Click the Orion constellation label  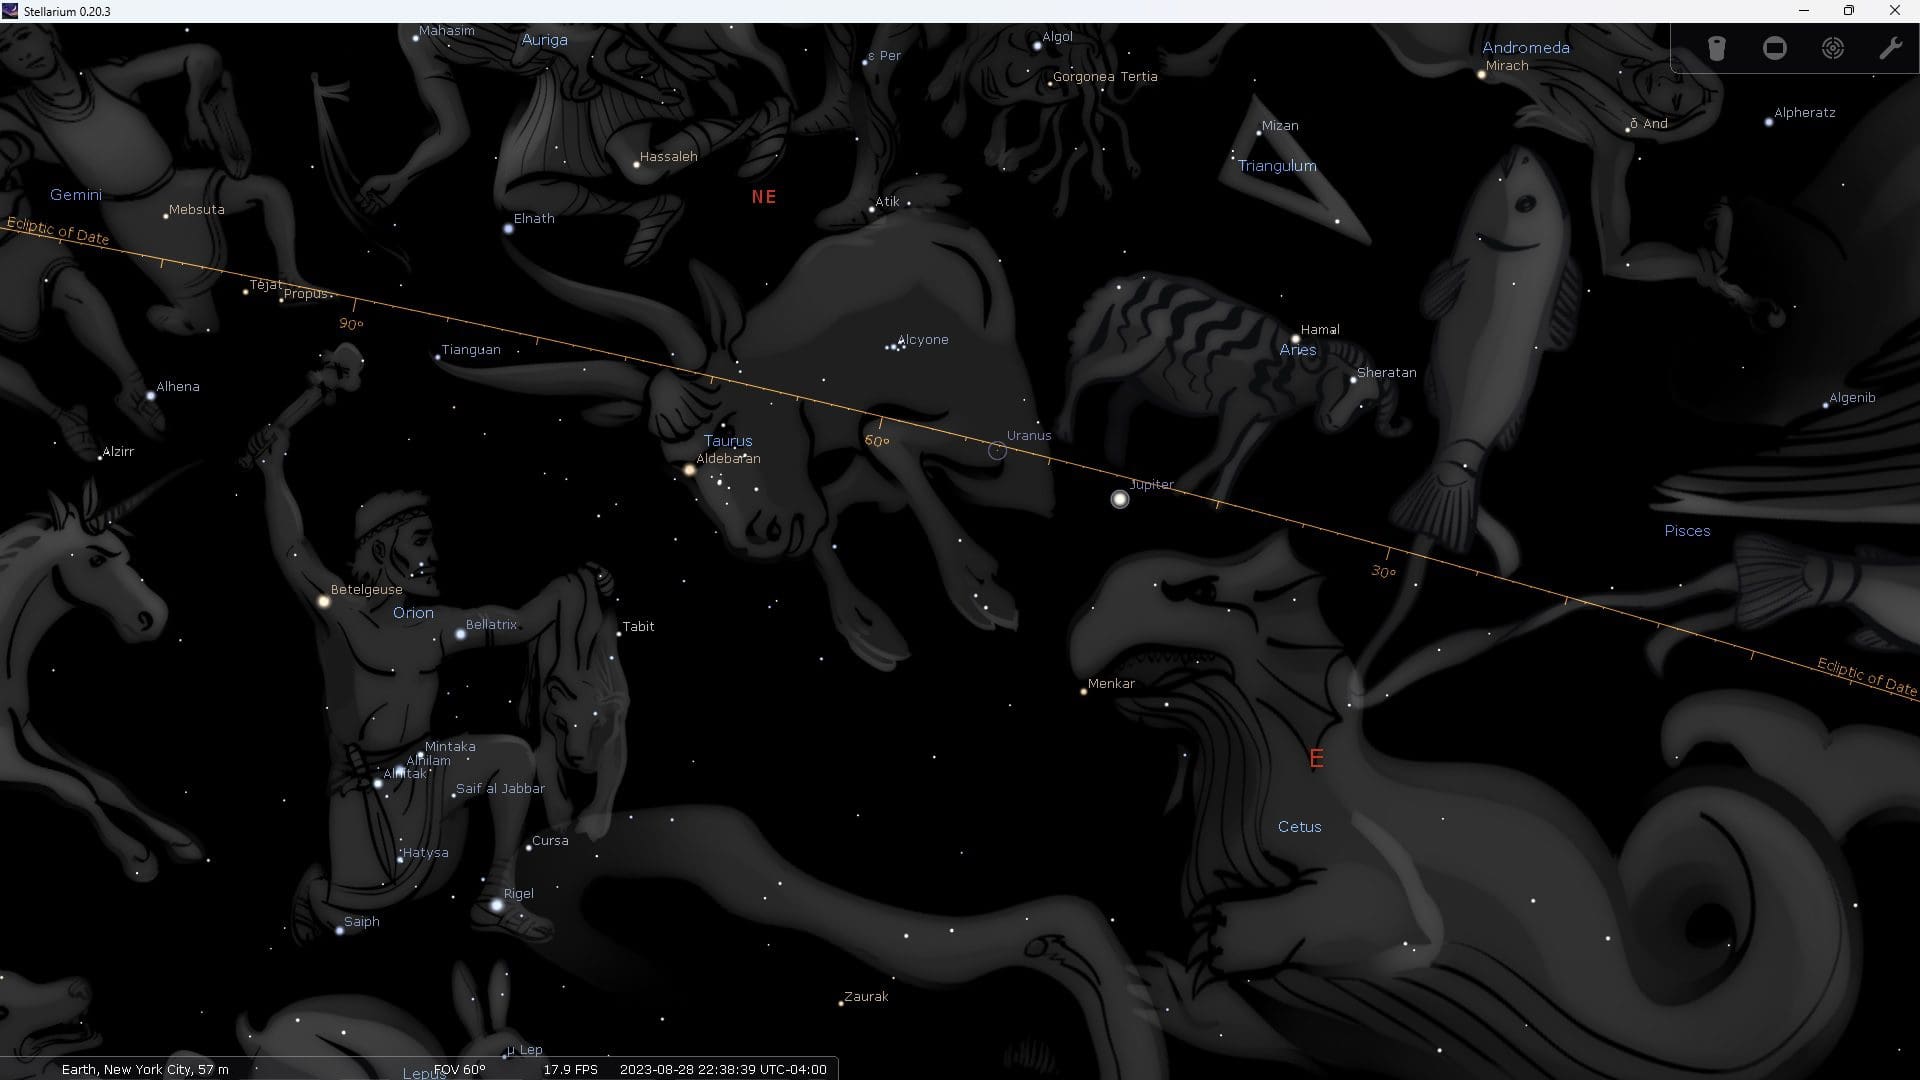pyautogui.click(x=413, y=613)
